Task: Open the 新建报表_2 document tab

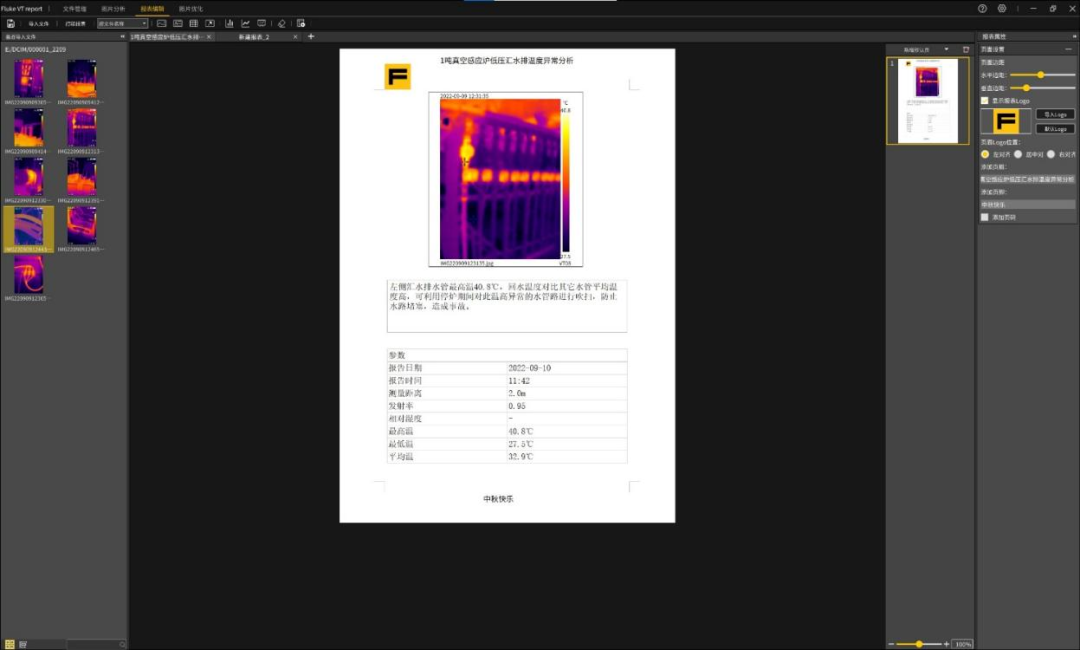Action: [x=254, y=37]
